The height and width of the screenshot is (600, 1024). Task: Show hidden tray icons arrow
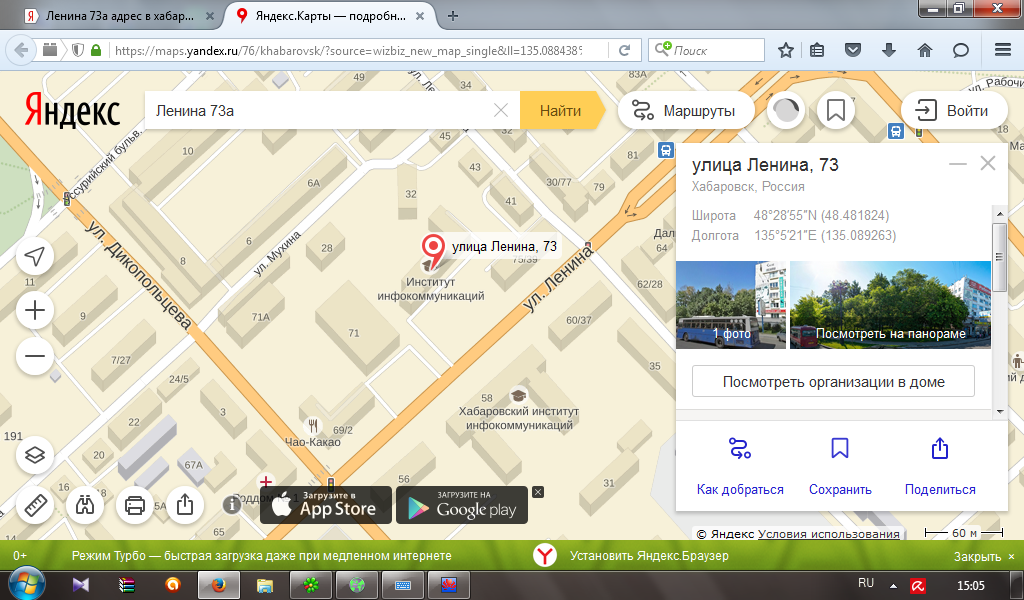pos(893,586)
